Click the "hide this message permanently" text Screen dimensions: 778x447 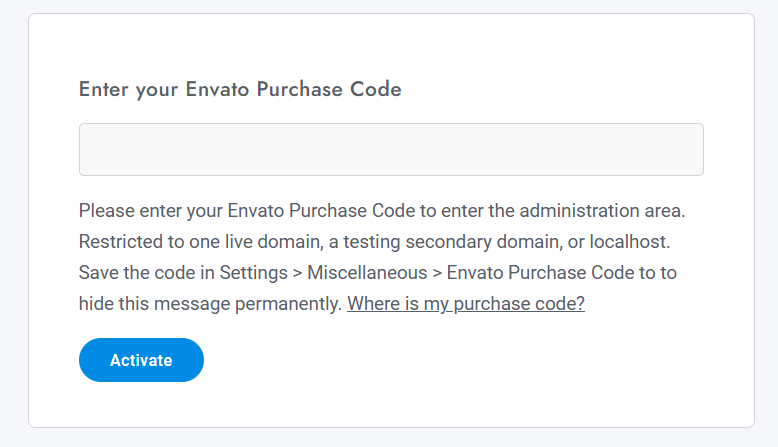(210, 304)
